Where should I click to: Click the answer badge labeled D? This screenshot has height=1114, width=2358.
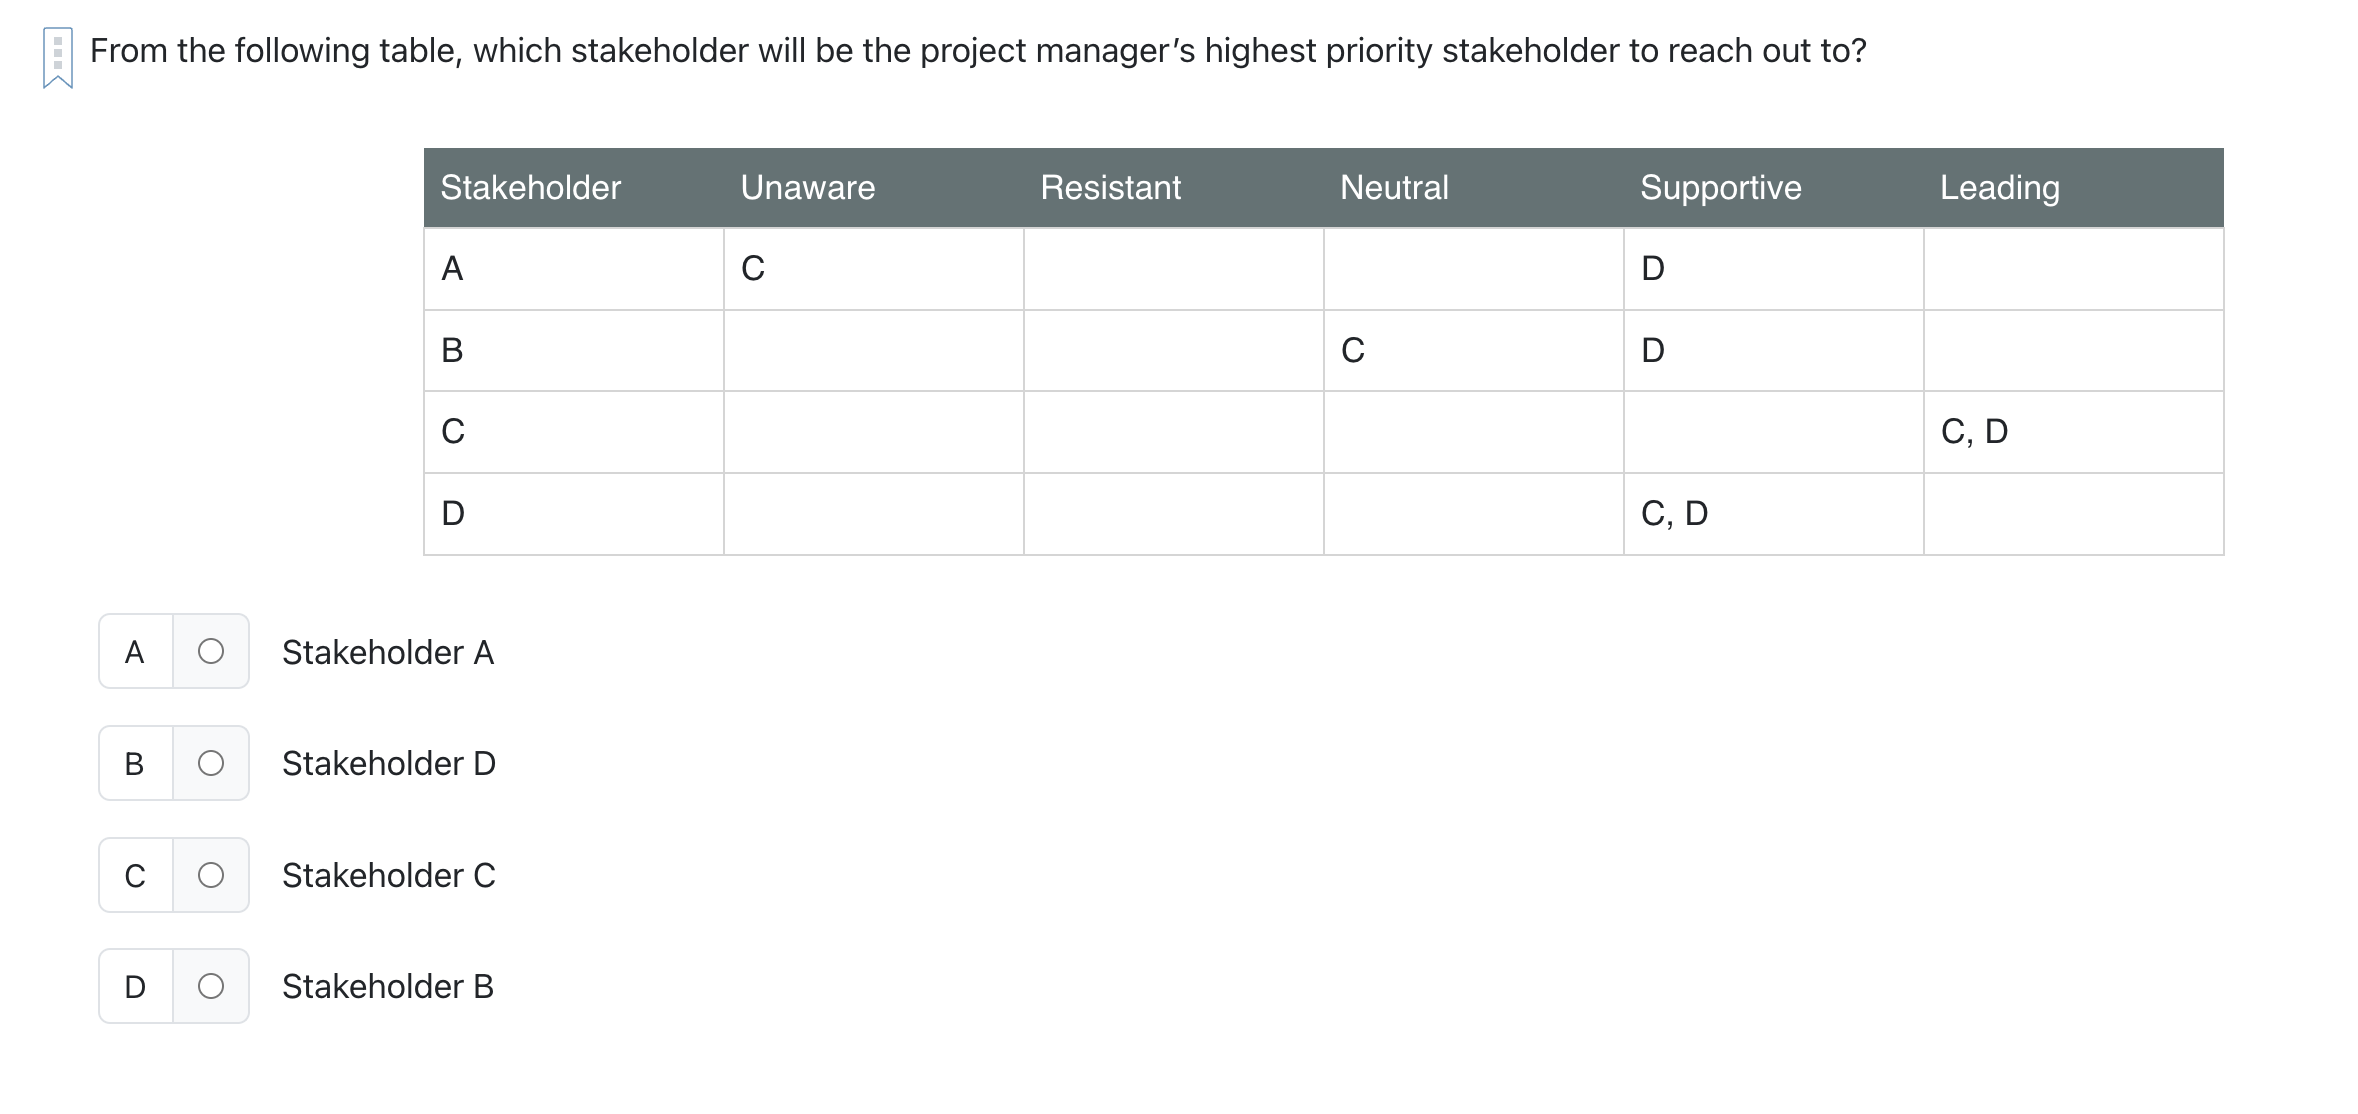(x=135, y=986)
